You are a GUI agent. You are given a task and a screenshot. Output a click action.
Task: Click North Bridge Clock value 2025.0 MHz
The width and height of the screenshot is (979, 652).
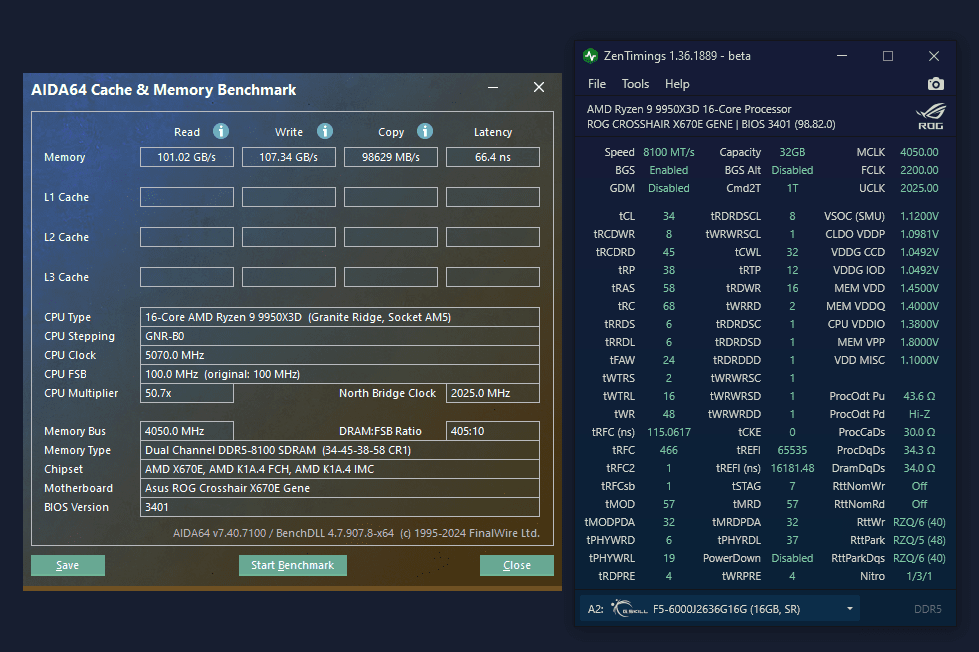pos(493,393)
